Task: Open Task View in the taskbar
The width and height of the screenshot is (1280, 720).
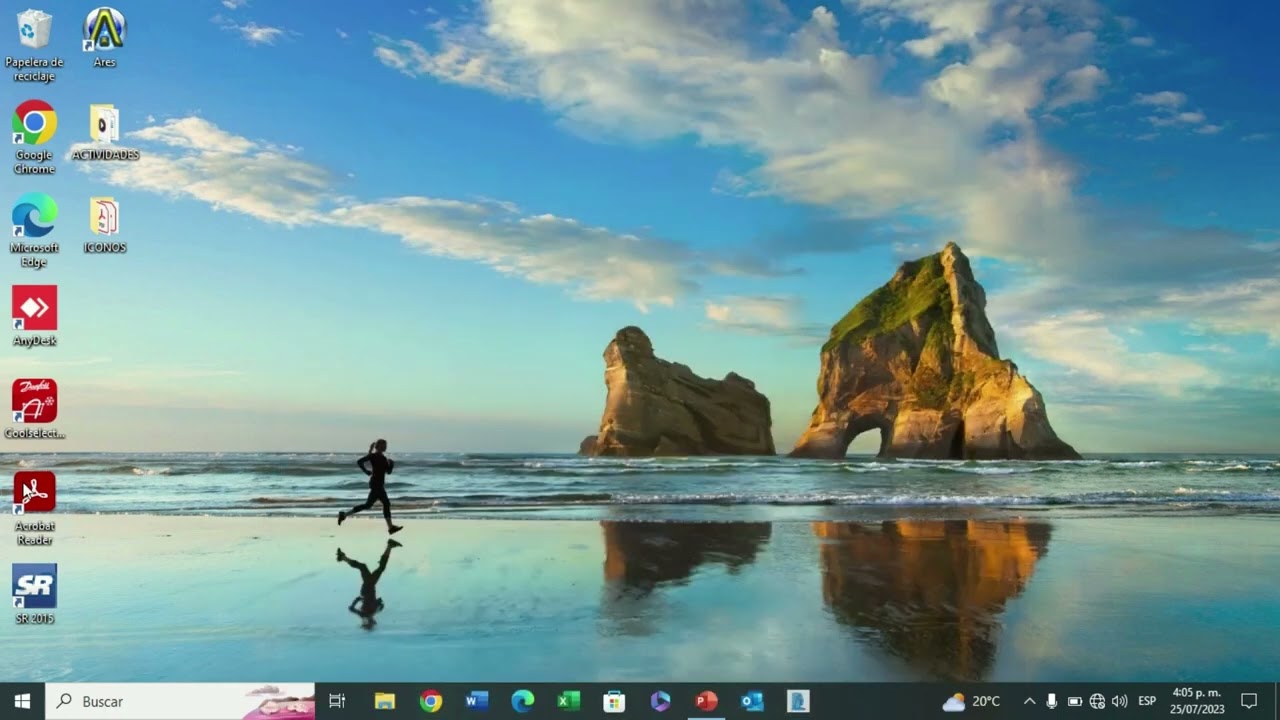Action: 337,701
